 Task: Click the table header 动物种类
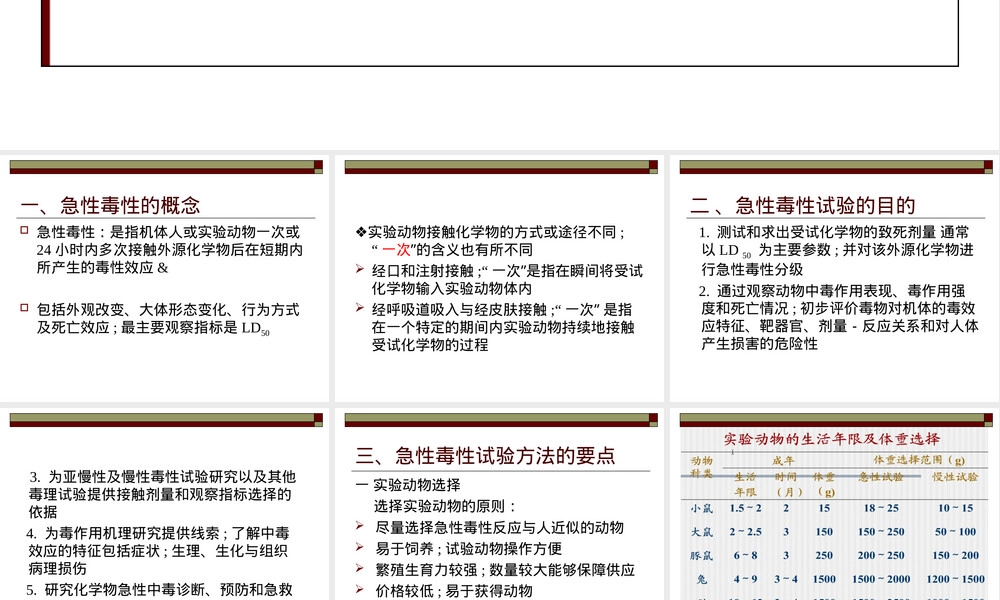702,466
